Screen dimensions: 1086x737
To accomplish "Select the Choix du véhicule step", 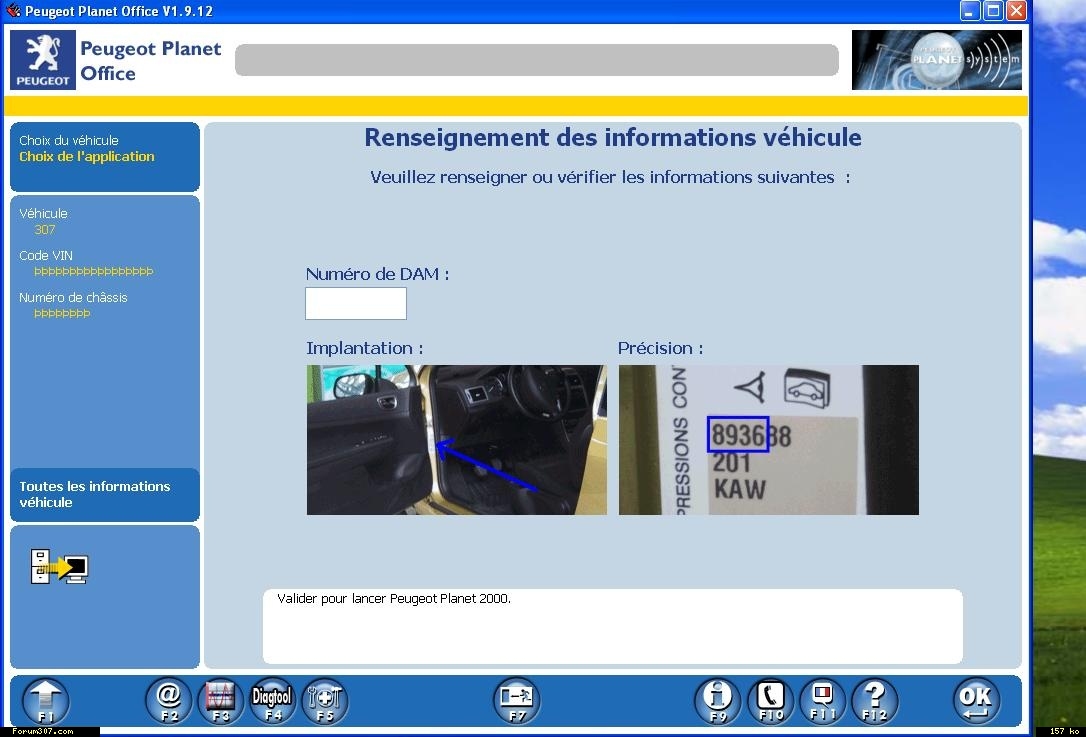I will tap(69, 140).
